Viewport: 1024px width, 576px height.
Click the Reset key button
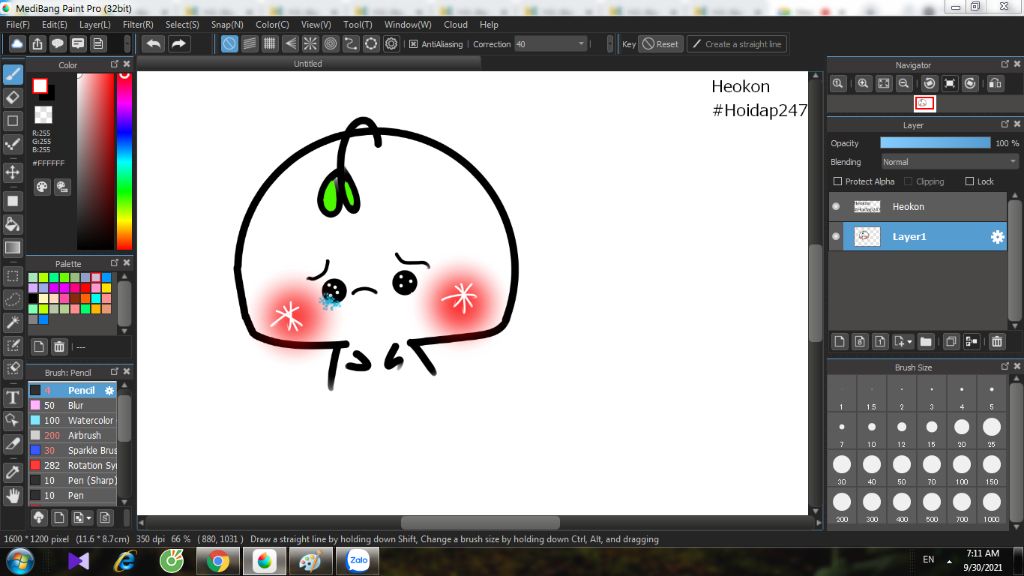[660, 44]
